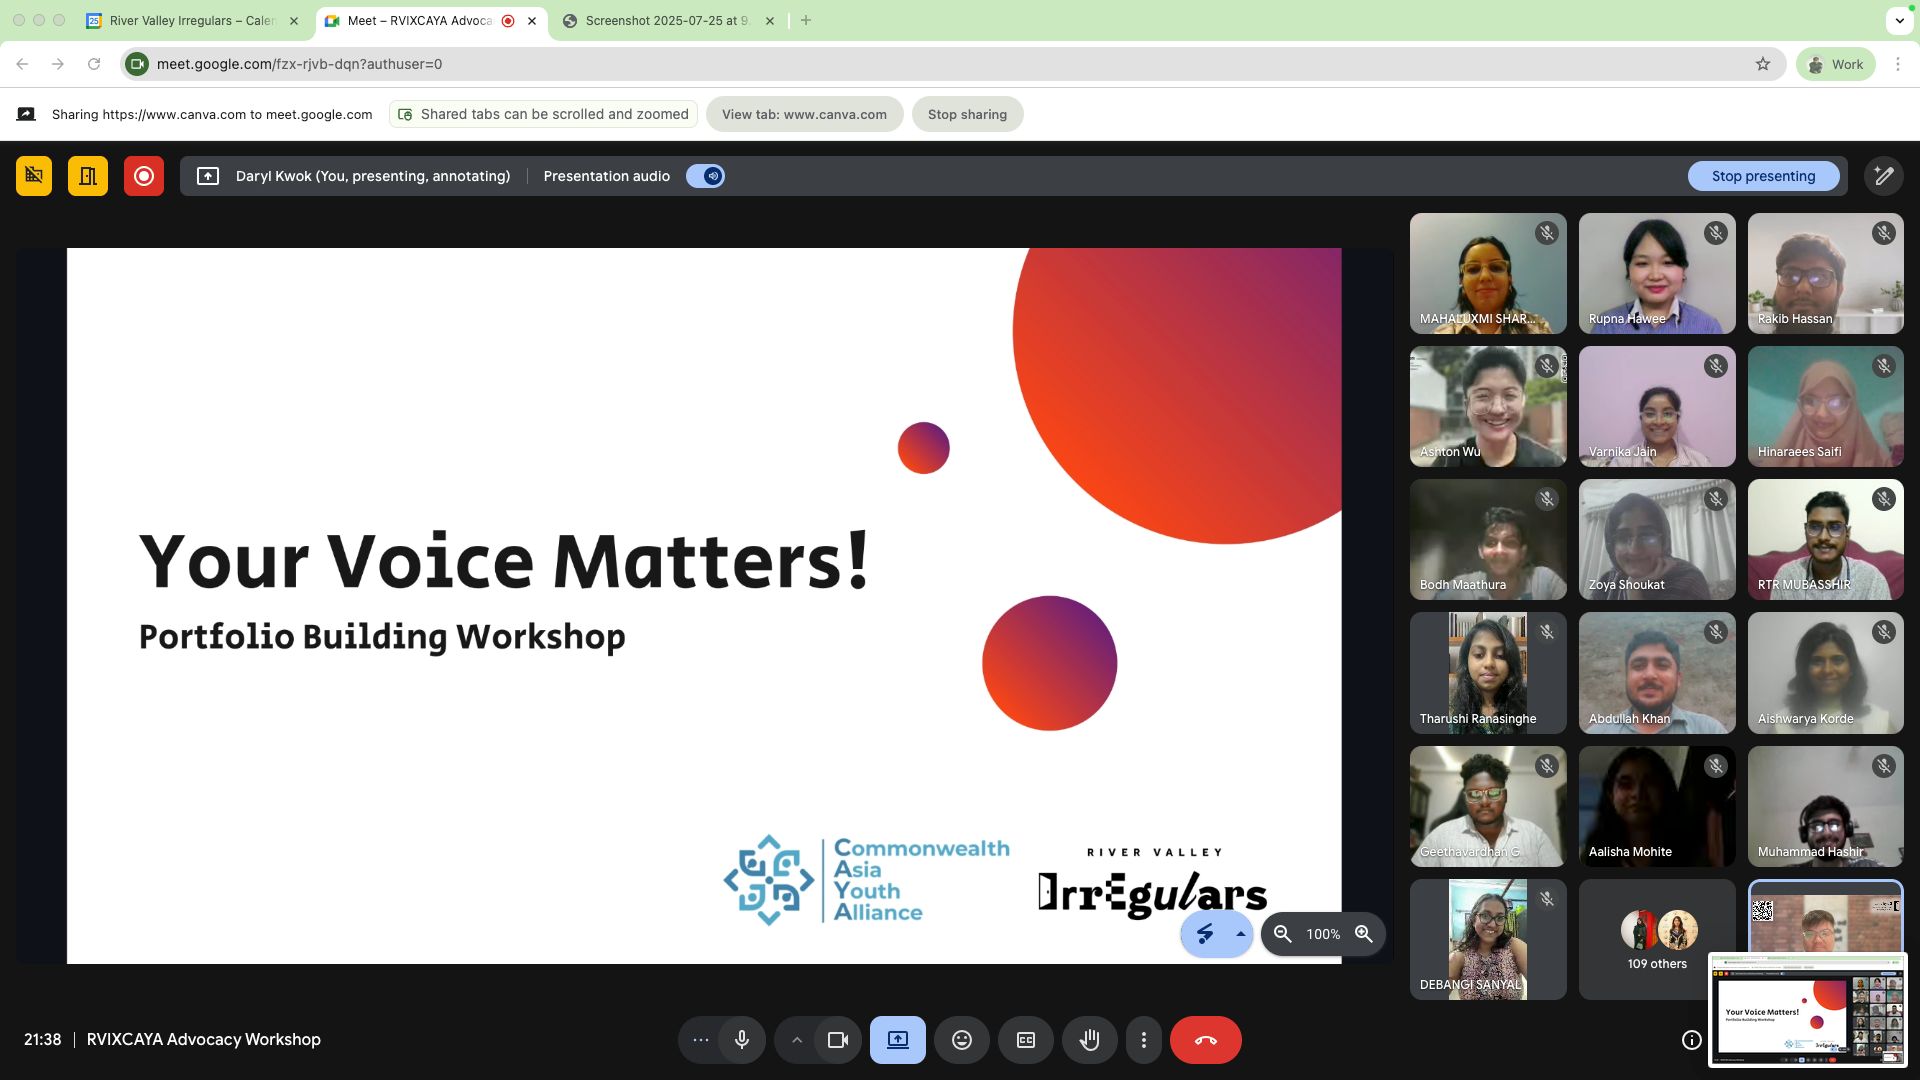Select Ashton Wu participant tile

[1488, 406]
